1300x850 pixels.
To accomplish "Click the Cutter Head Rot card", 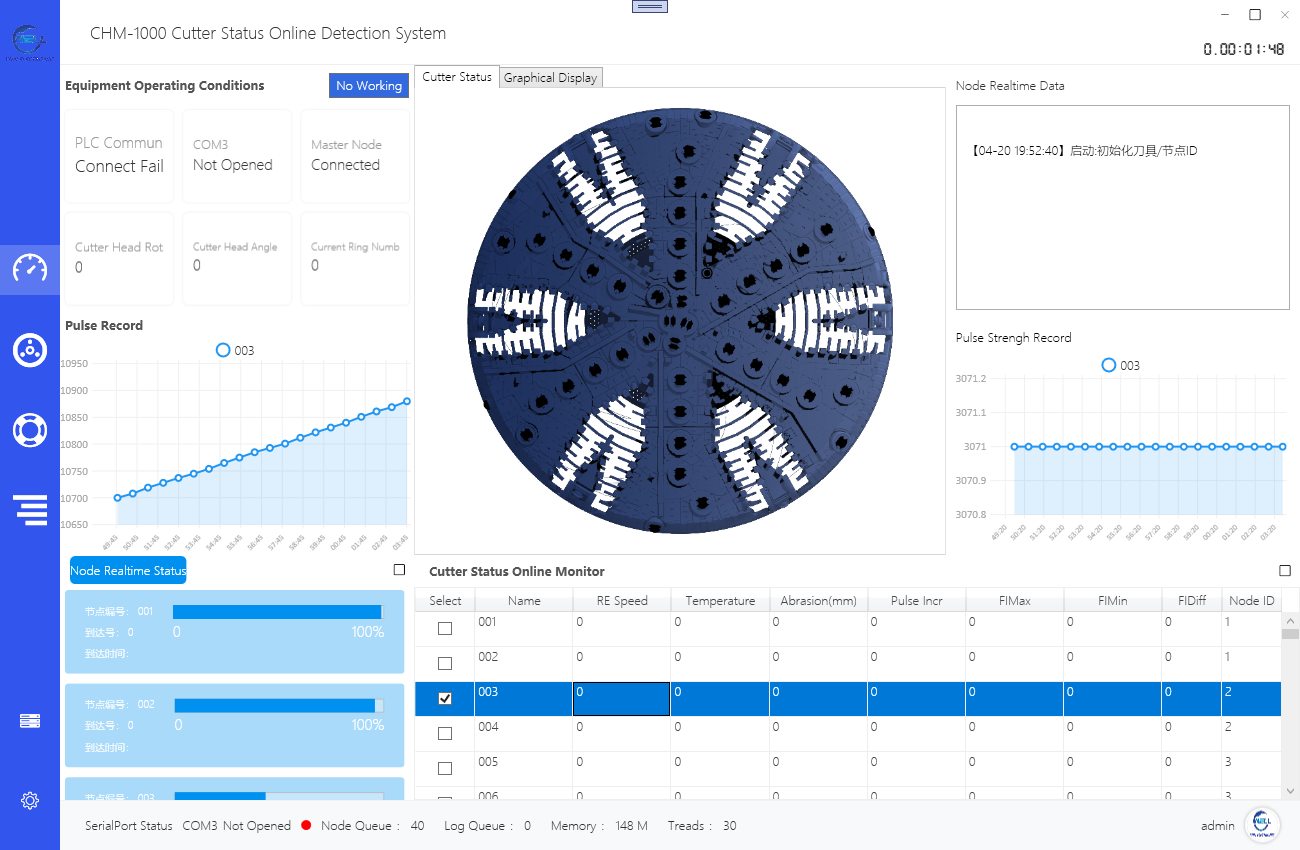I will click(119, 258).
